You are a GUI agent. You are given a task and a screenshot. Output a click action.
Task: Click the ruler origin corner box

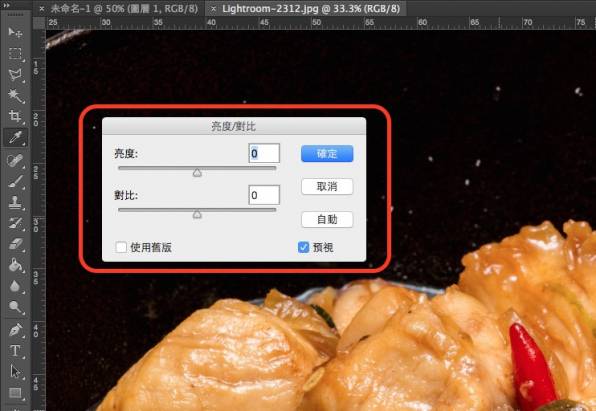[39, 23]
